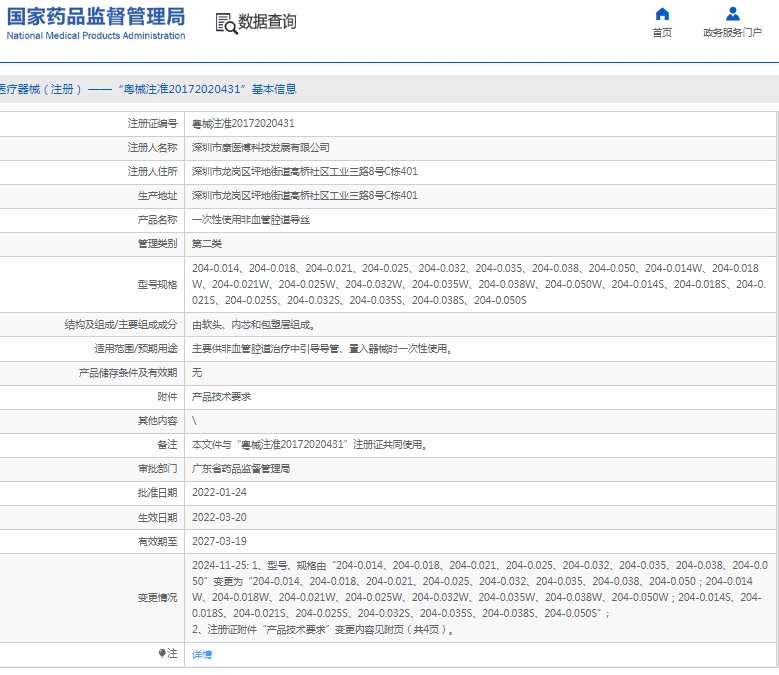
Task: Click the 审批部门 label
Action: click(157, 468)
